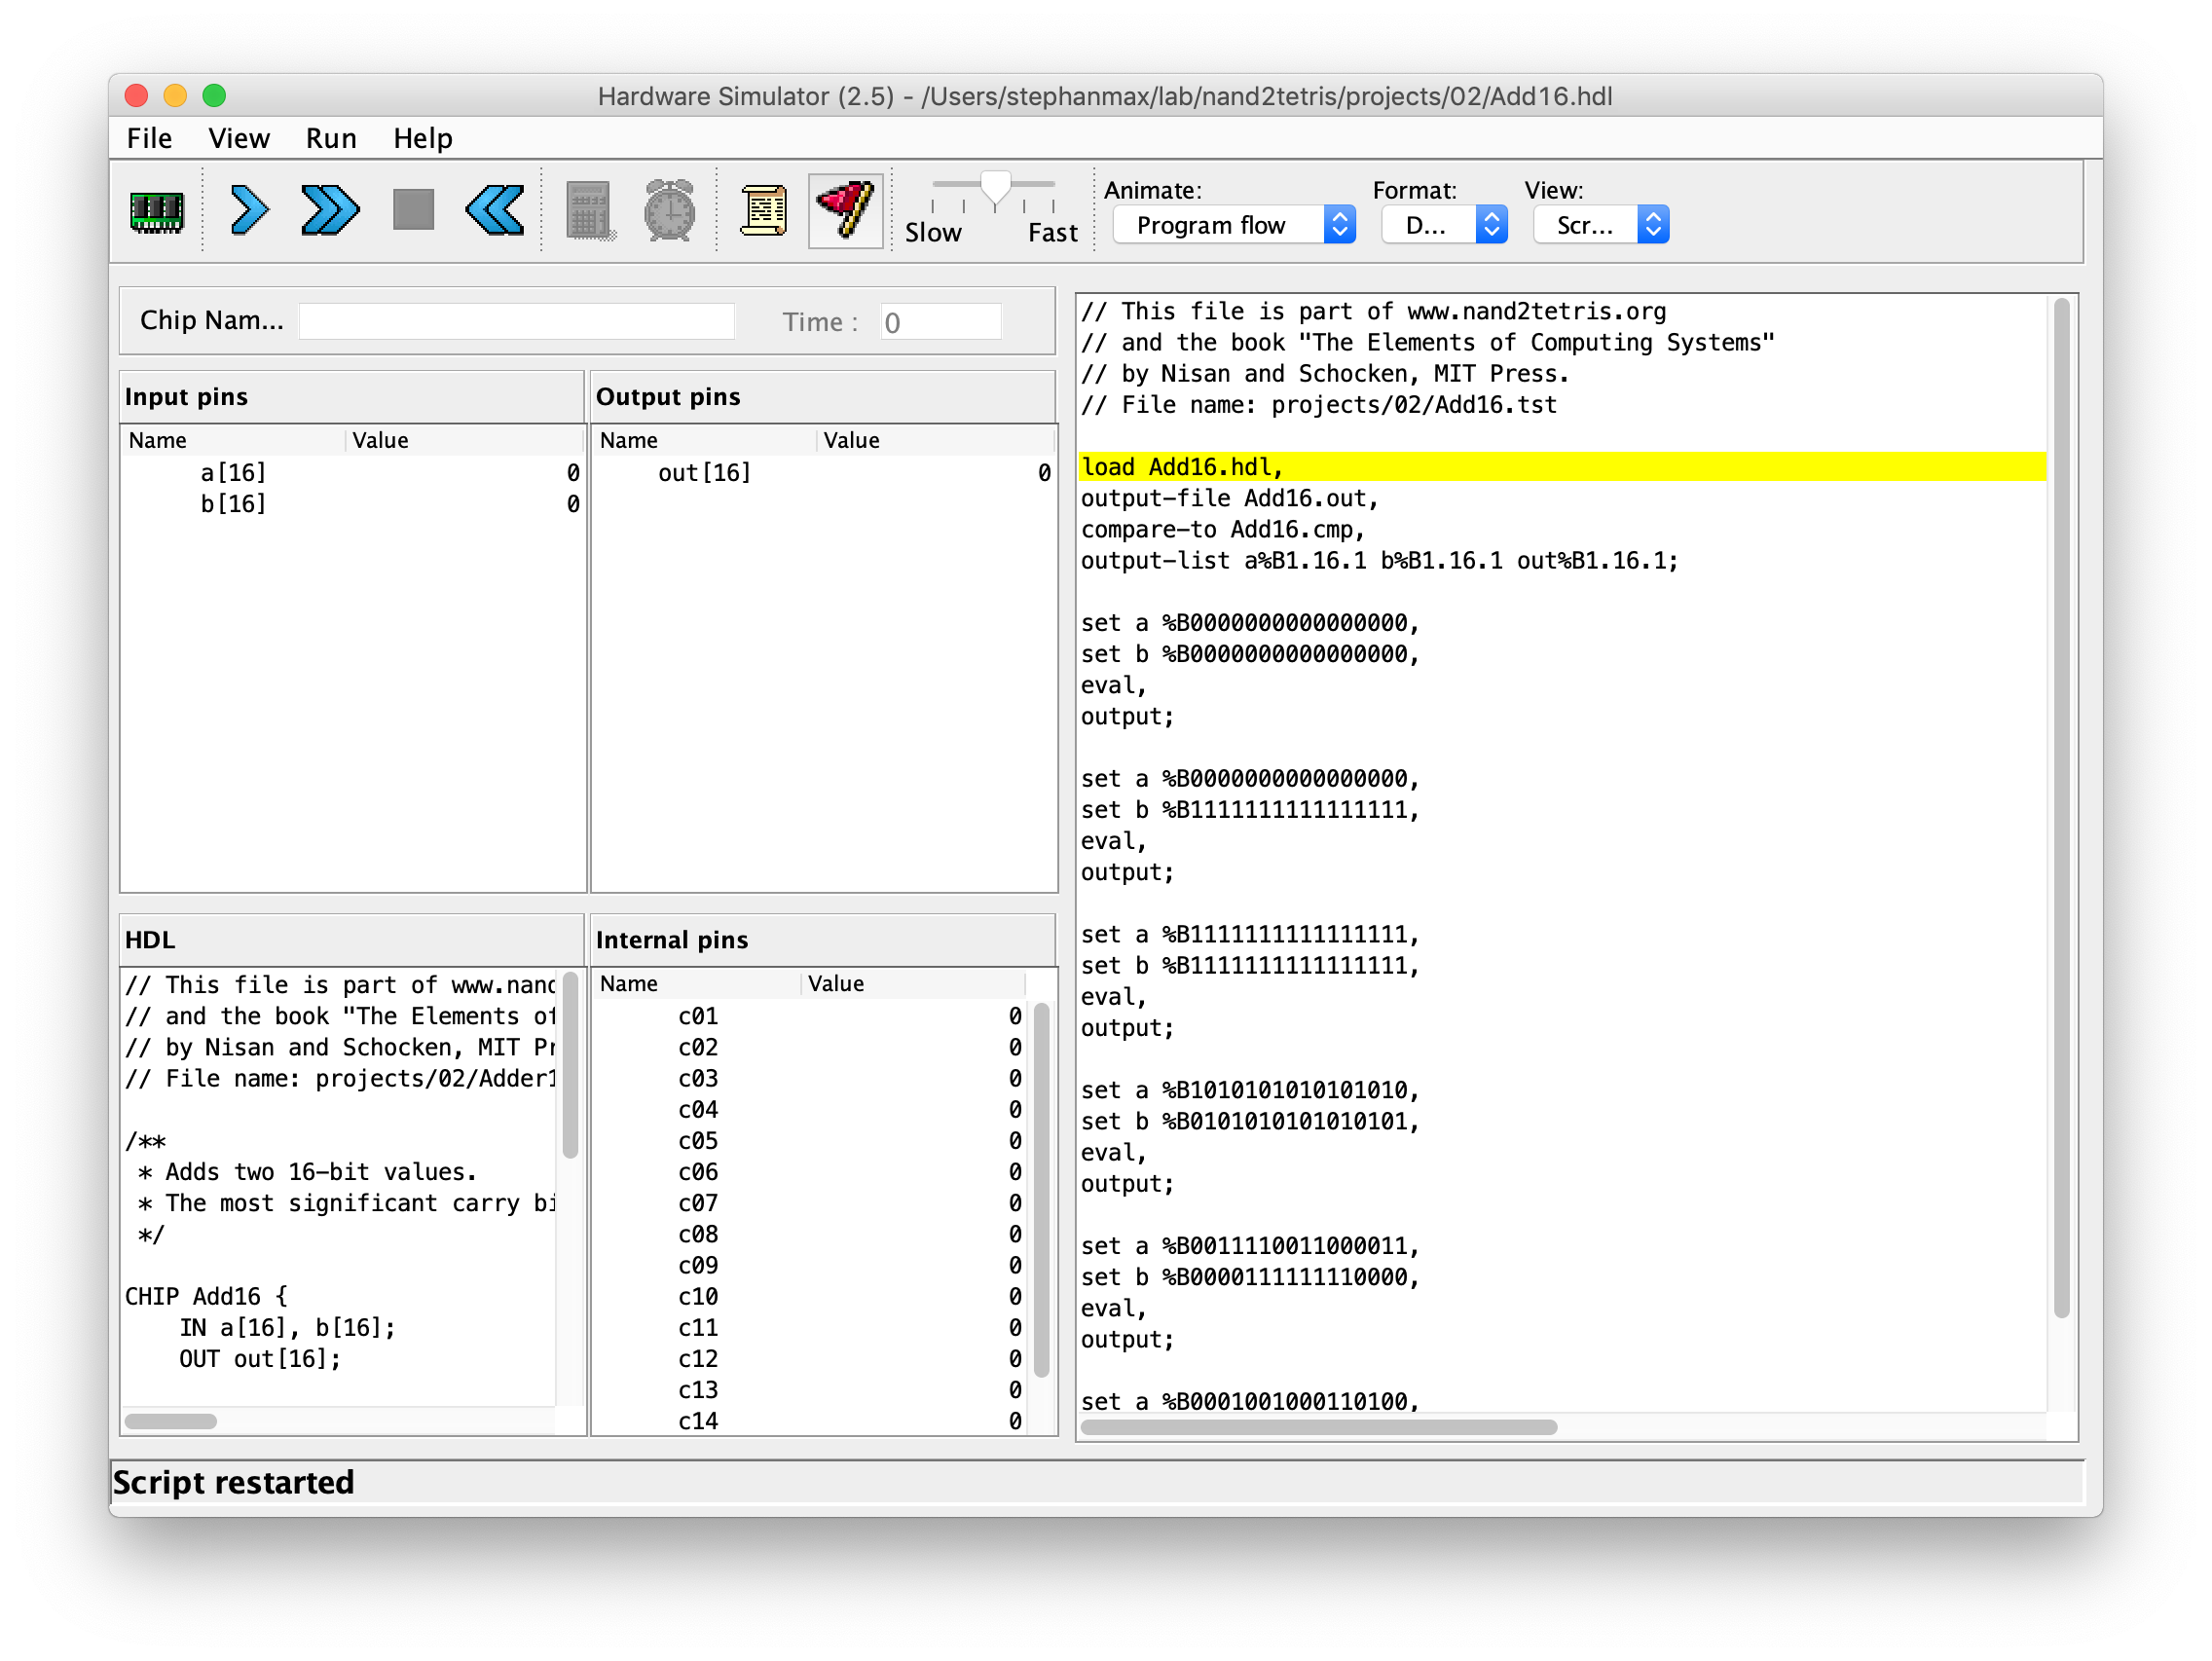The height and width of the screenshot is (1661, 2212).
Task: Open the View menu
Action: 239,138
